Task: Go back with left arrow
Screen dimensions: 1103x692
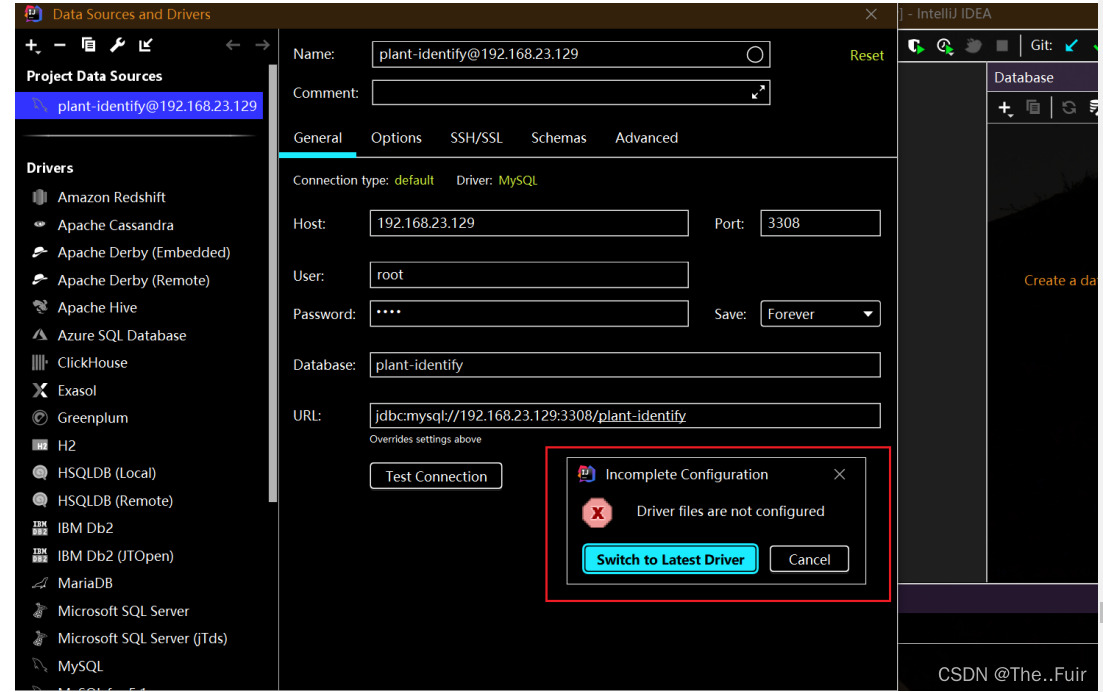Action: (x=233, y=45)
